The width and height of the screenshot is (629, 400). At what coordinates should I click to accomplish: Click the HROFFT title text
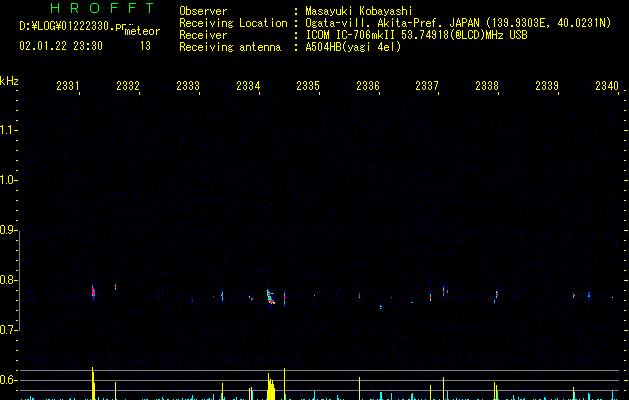(102, 8)
